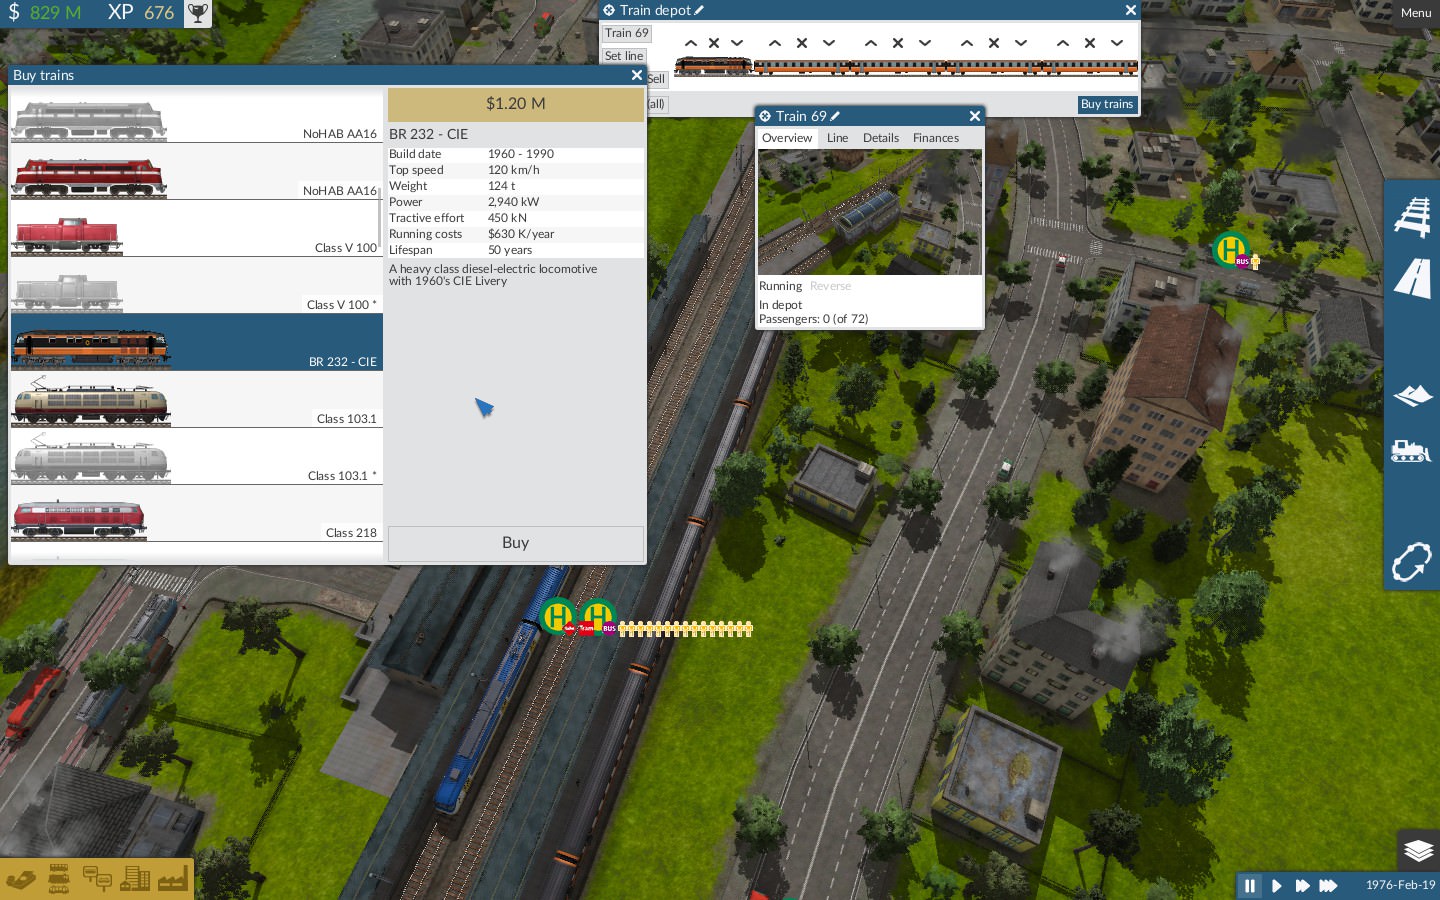Viewport: 1440px width, 900px height.
Task: Toggle Reverse direction for Train 69
Action: (x=830, y=286)
